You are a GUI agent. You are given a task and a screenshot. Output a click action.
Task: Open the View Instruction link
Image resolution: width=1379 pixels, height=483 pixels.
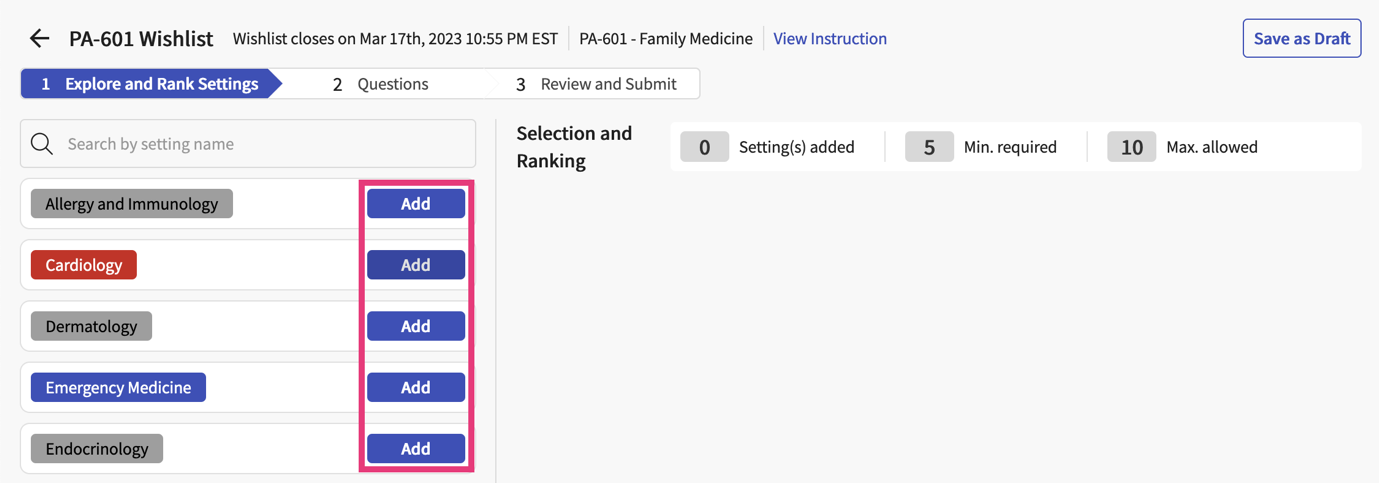829,39
